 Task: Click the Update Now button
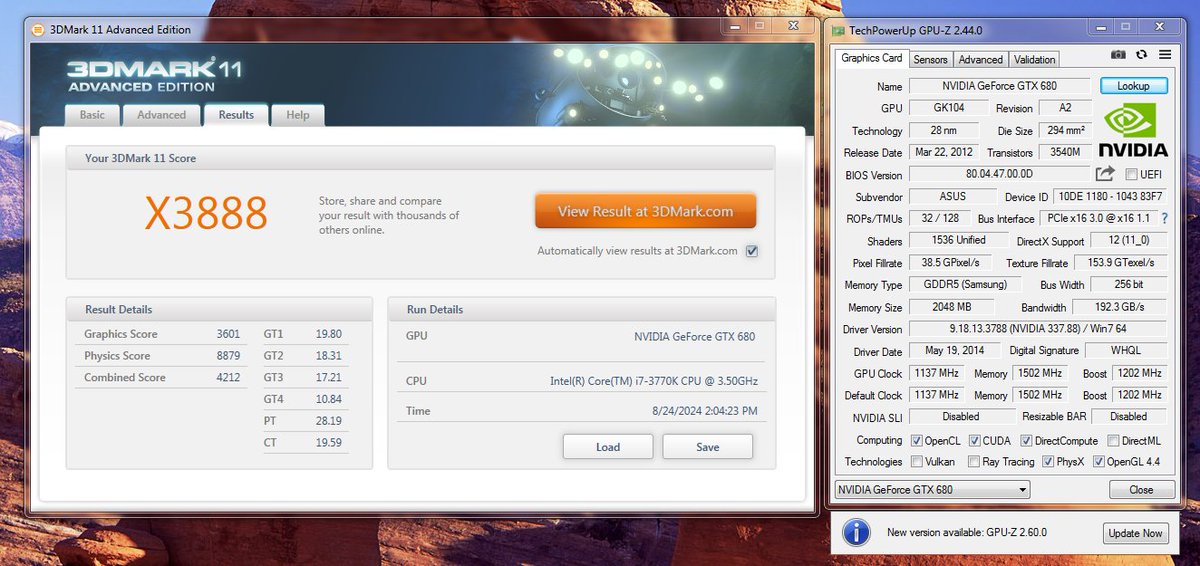(1136, 533)
